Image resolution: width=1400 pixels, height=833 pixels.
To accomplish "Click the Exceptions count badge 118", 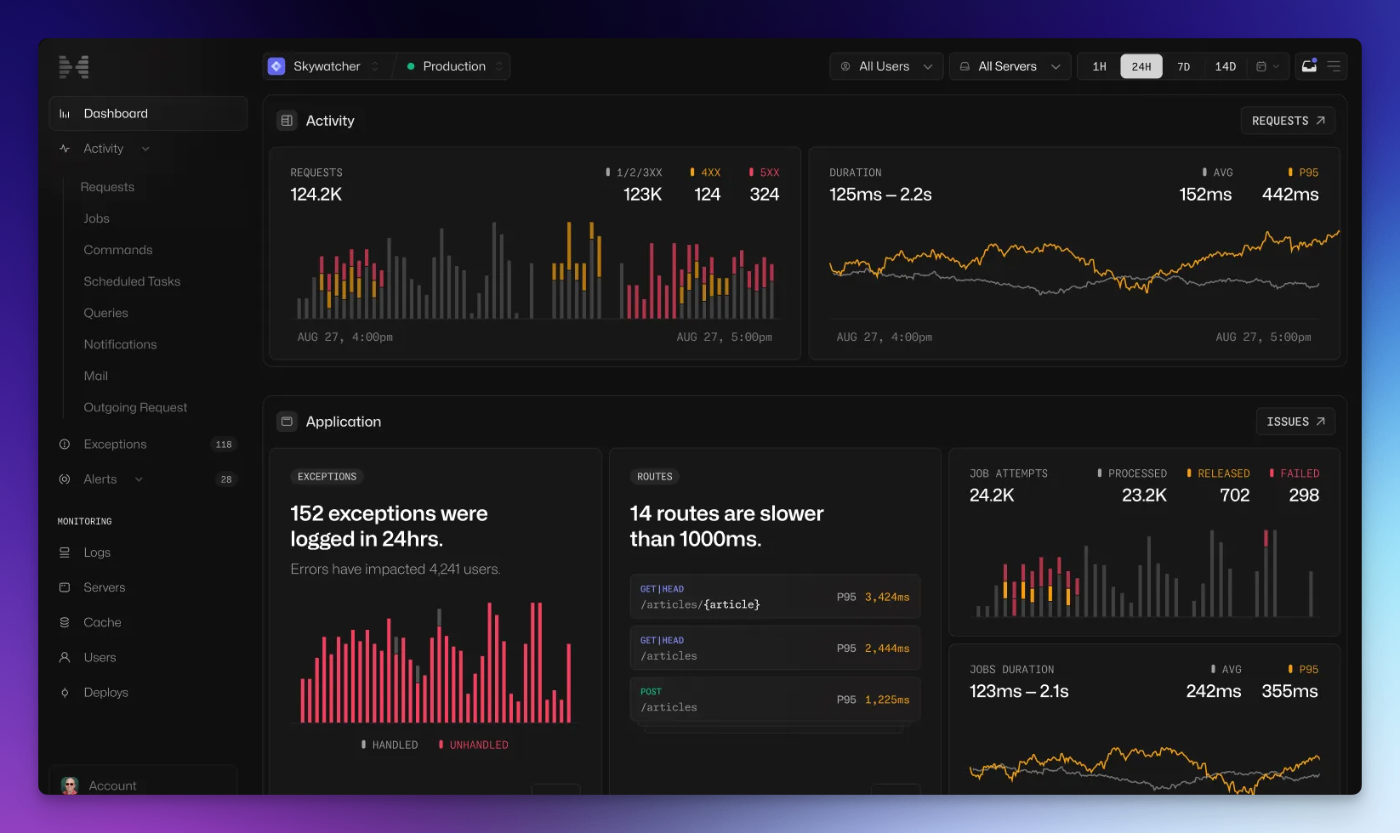I will 224,444.
